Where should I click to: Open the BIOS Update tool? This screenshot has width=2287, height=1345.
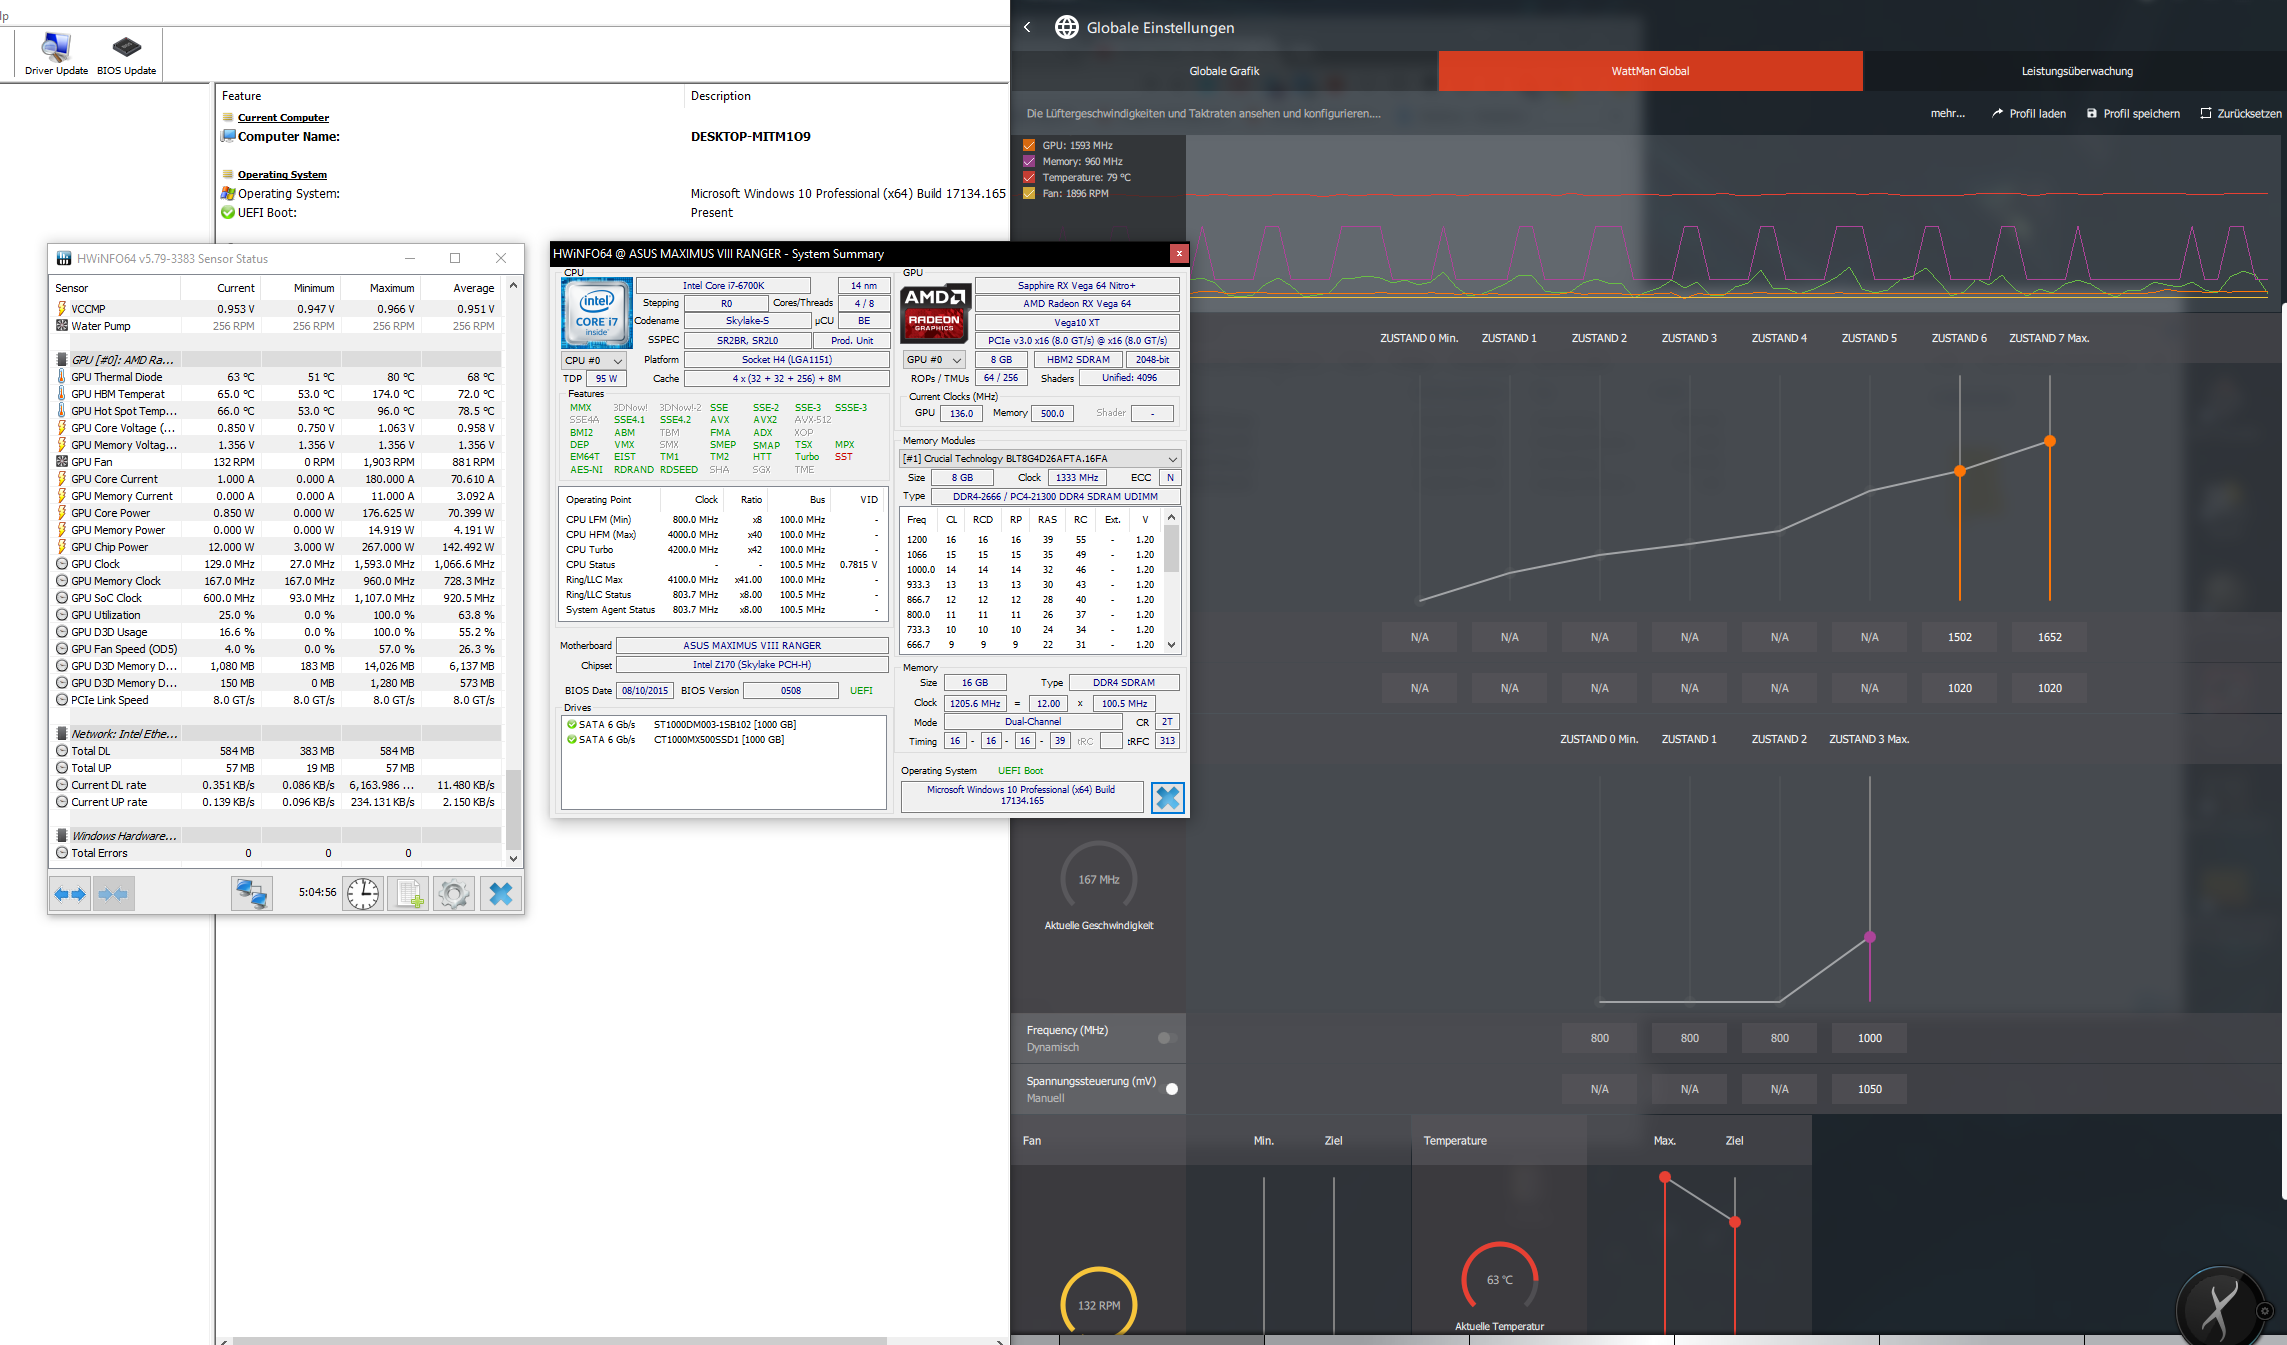(126, 54)
